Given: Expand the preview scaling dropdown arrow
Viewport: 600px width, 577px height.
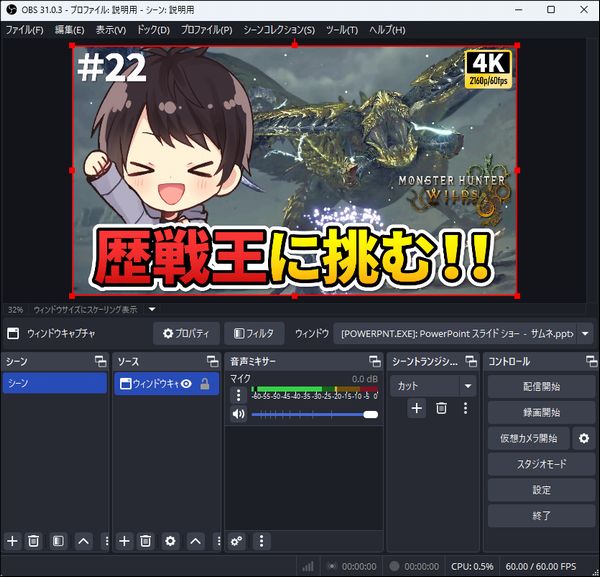Looking at the screenshot, I should click(152, 309).
